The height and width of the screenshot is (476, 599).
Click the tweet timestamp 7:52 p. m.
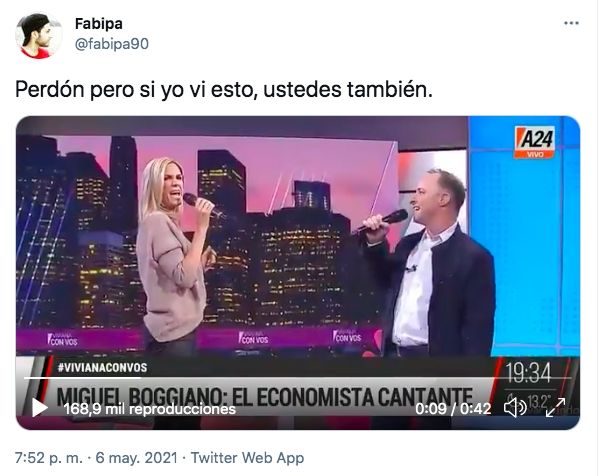click(49, 458)
